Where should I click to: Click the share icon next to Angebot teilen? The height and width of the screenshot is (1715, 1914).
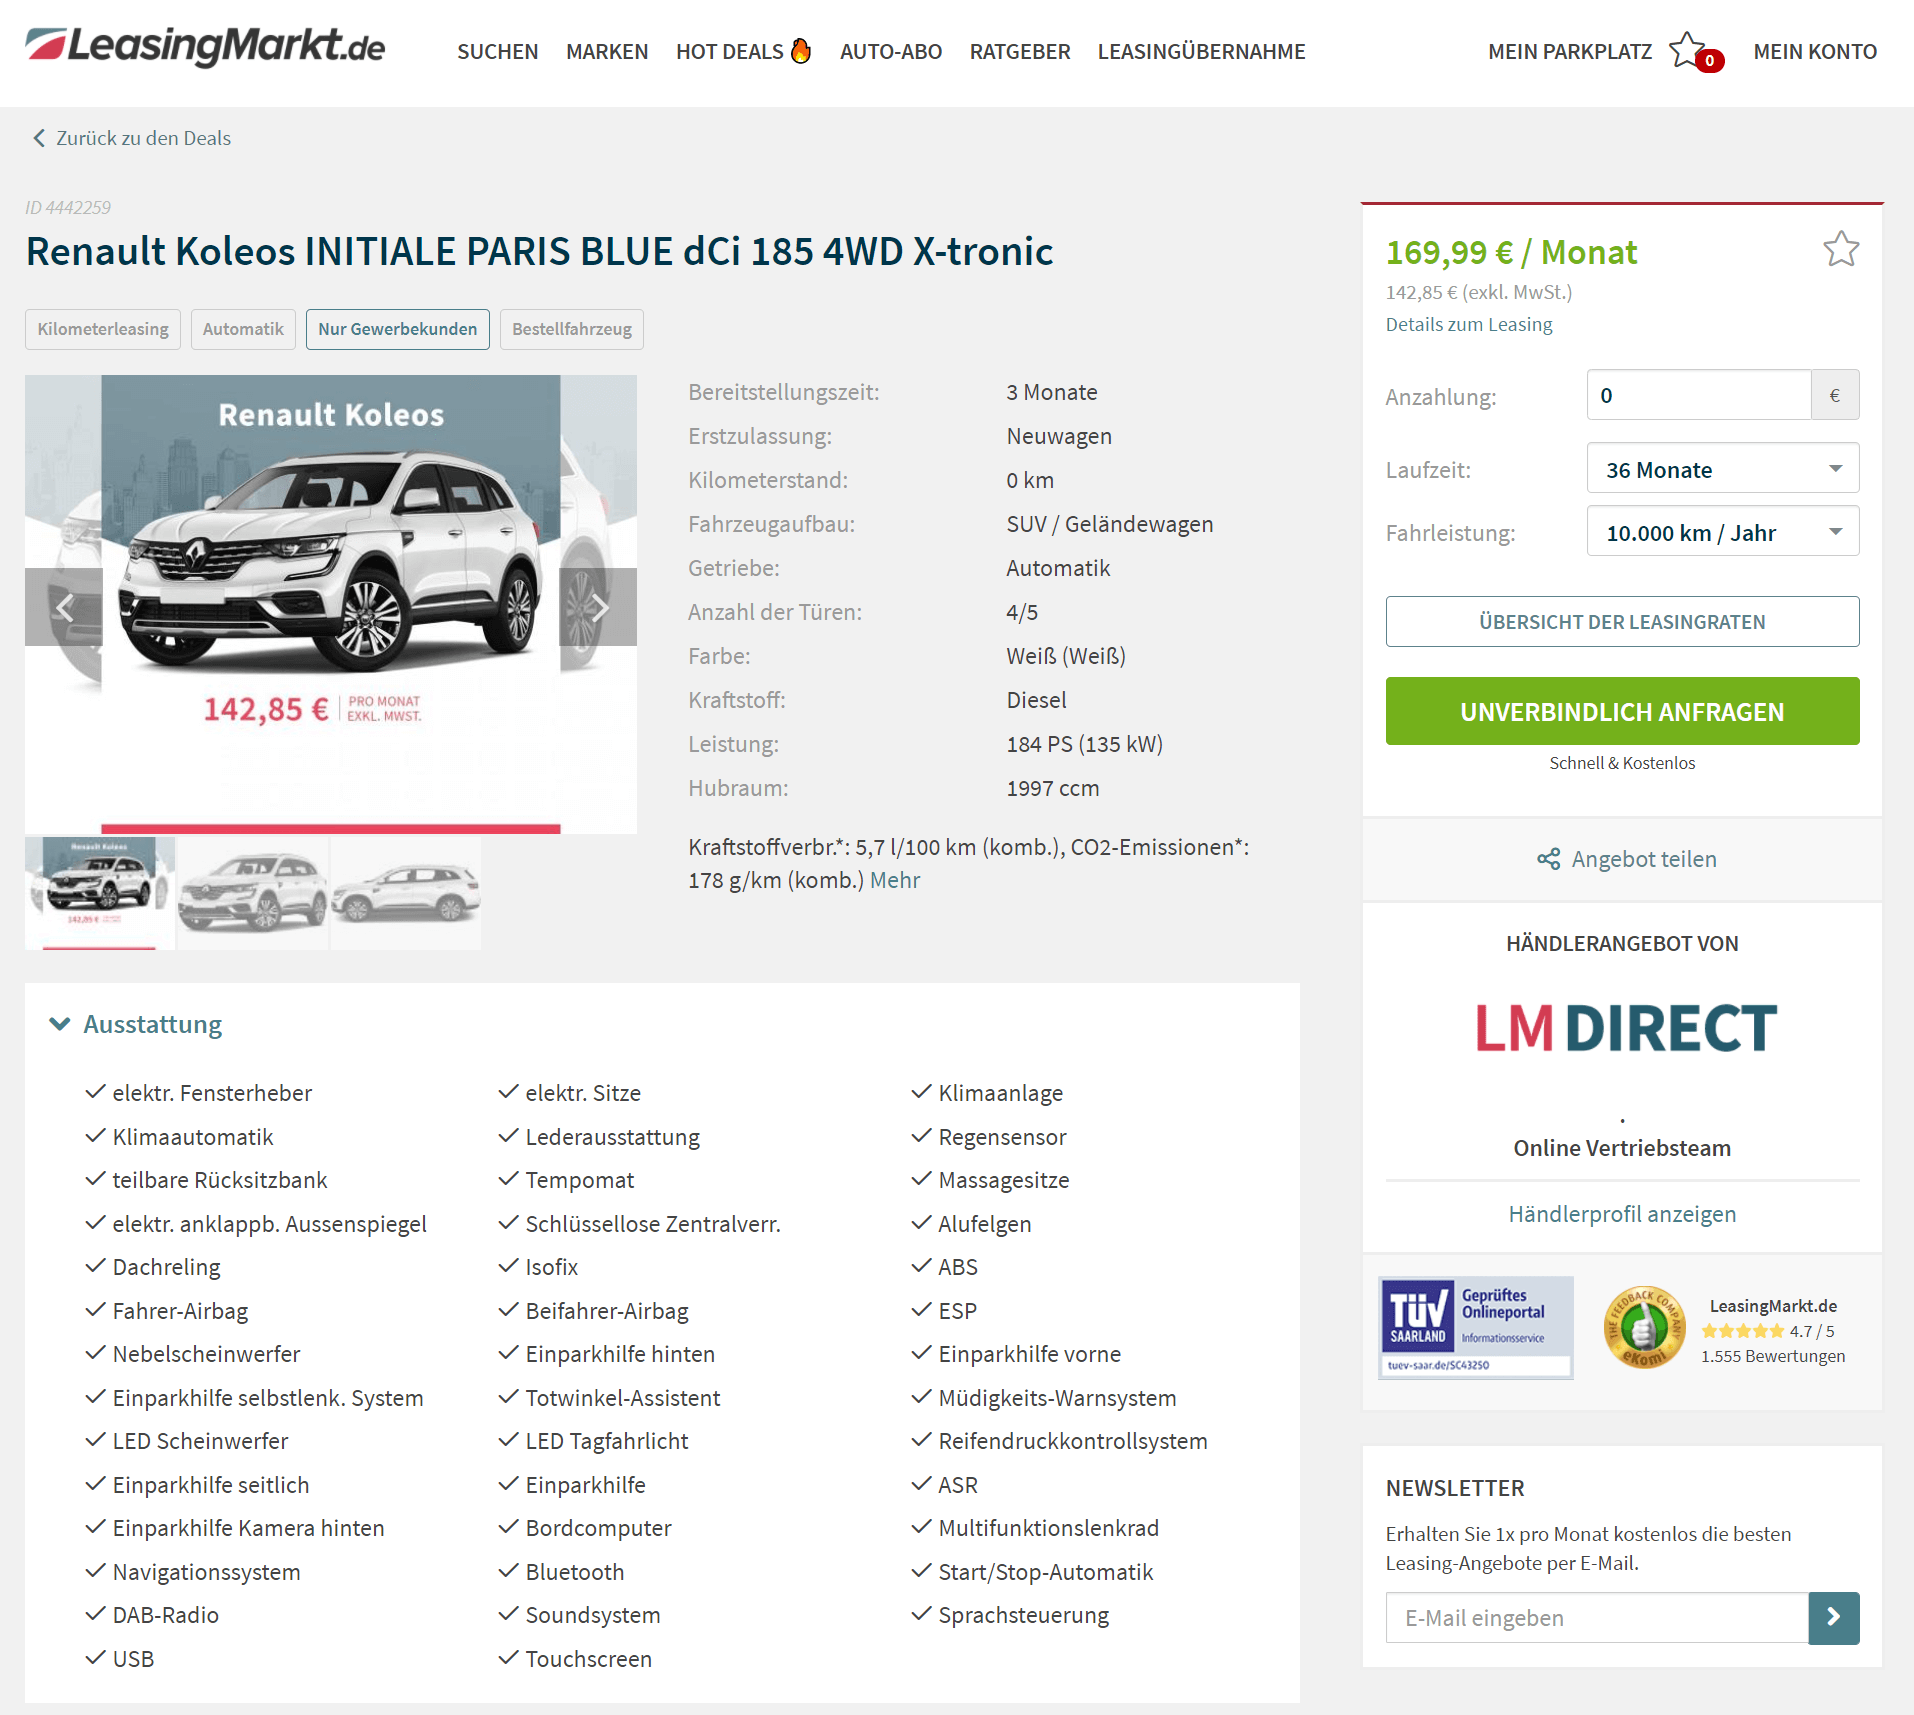tap(1549, 859)
